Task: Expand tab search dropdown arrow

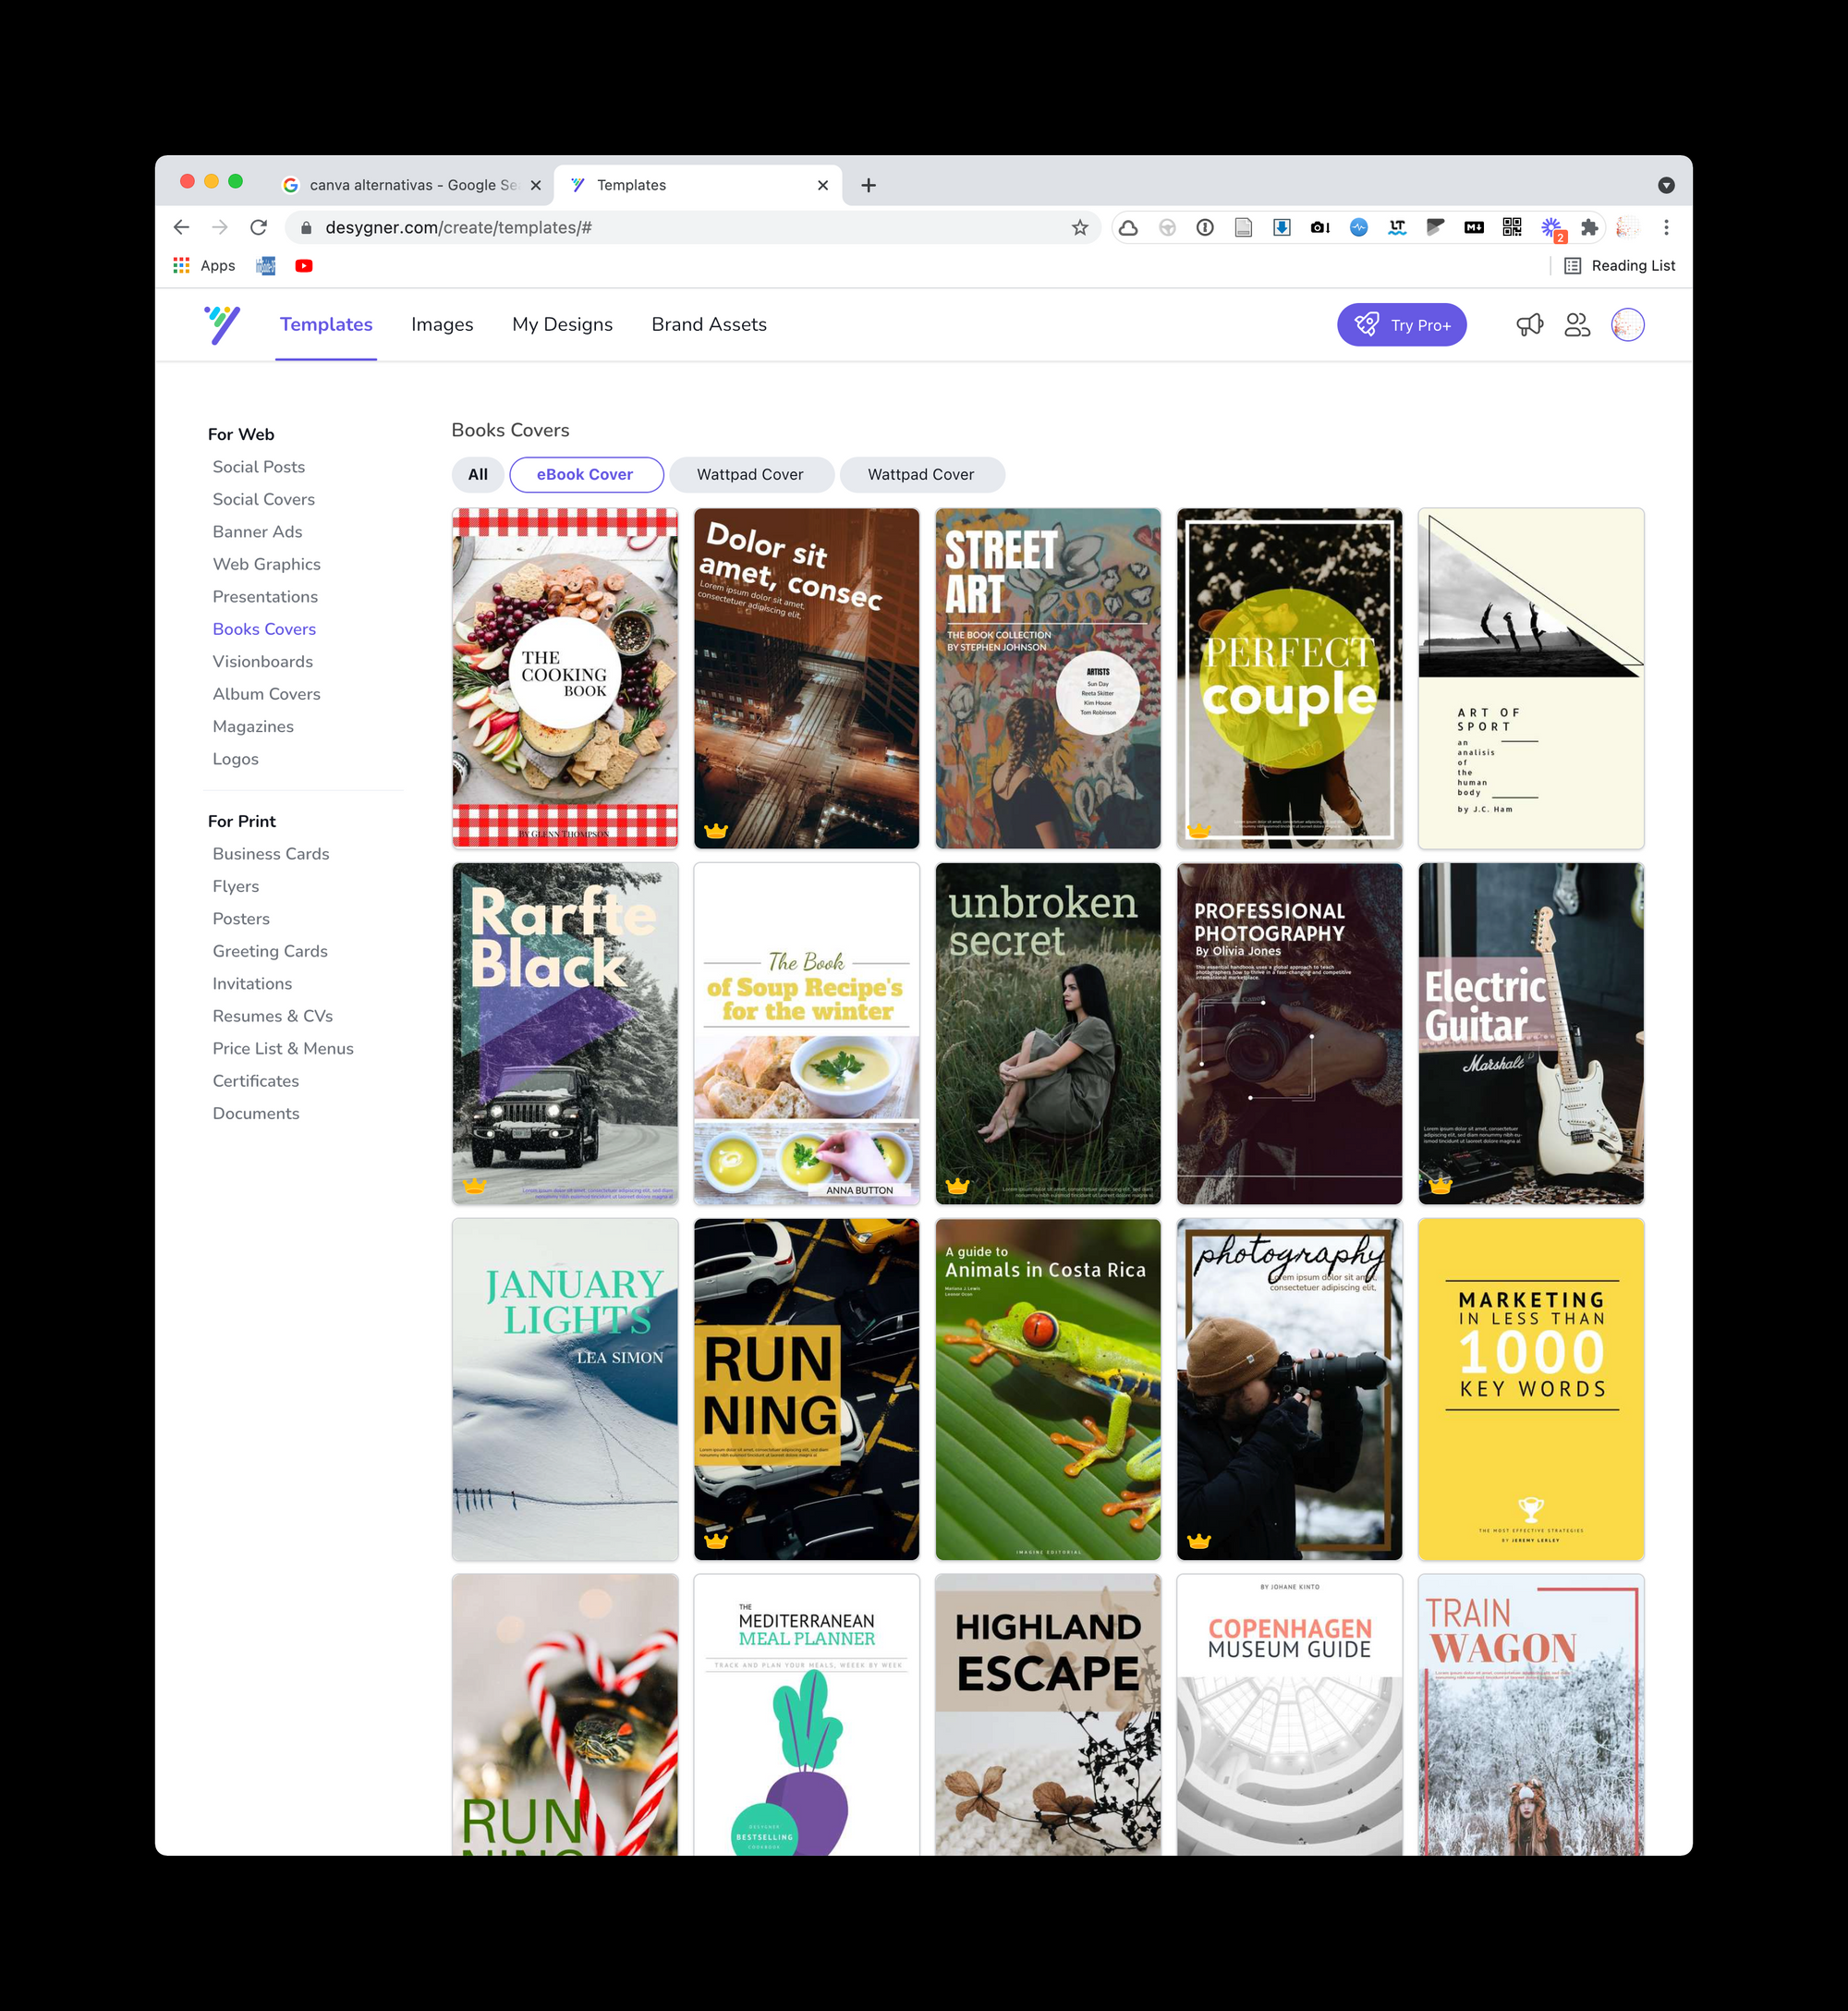Action: point(1666,185)
